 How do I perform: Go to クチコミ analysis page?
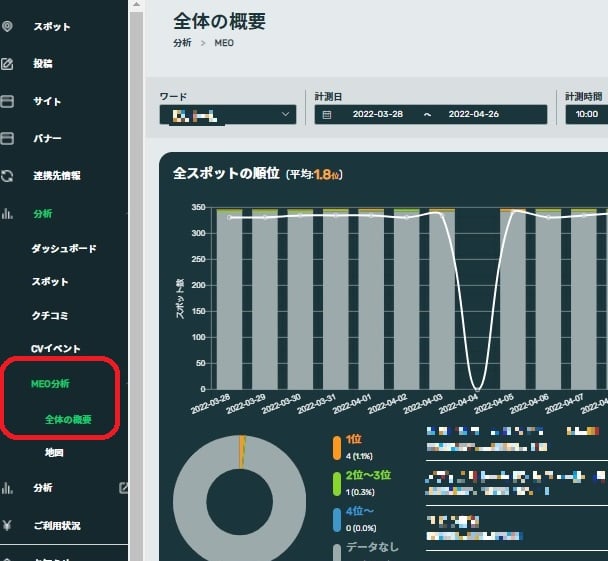tap(50, 315)
